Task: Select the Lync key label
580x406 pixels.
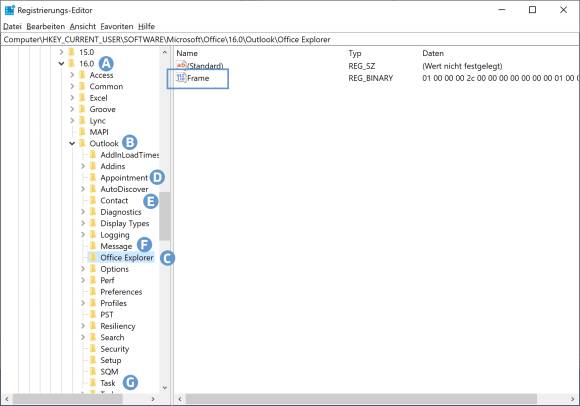Action: point(98,121)
